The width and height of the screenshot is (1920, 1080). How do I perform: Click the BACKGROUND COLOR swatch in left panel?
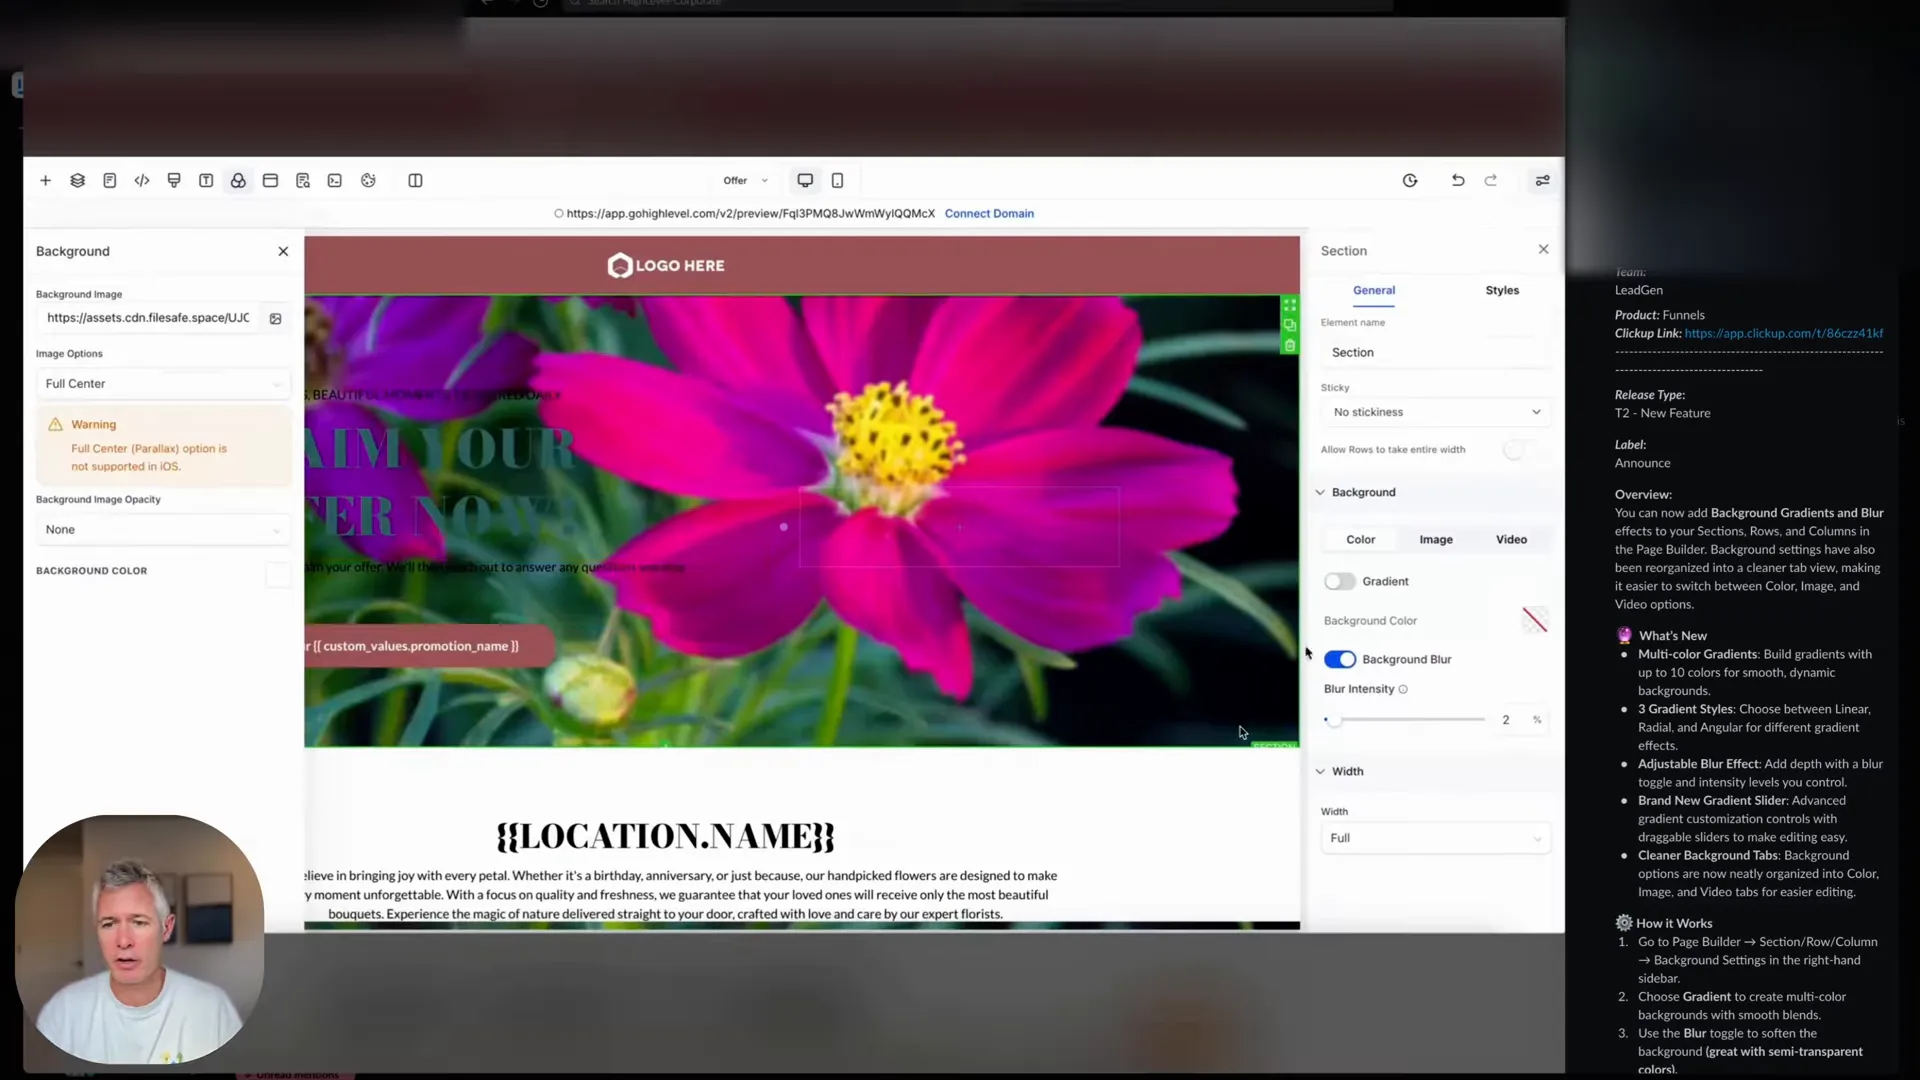278,575
